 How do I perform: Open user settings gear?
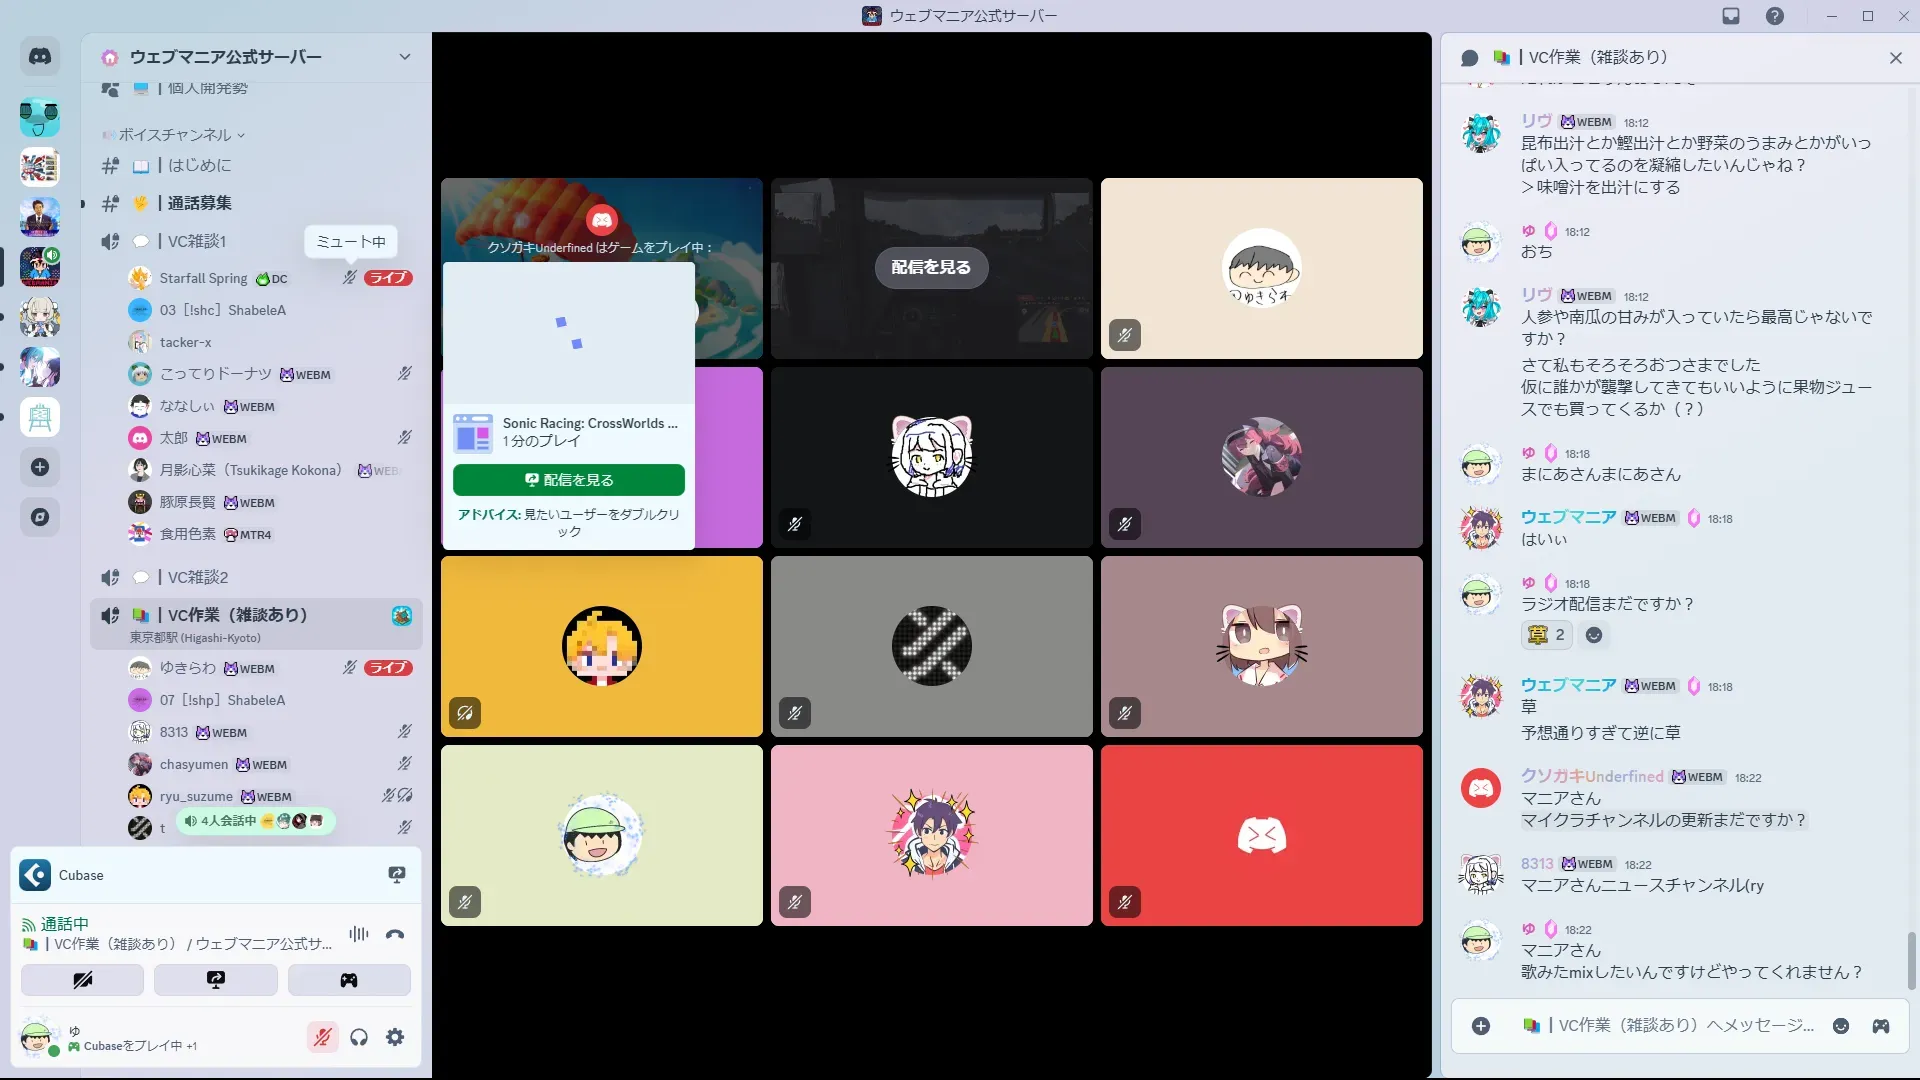pyautogui.click(x=395, y=1037)
